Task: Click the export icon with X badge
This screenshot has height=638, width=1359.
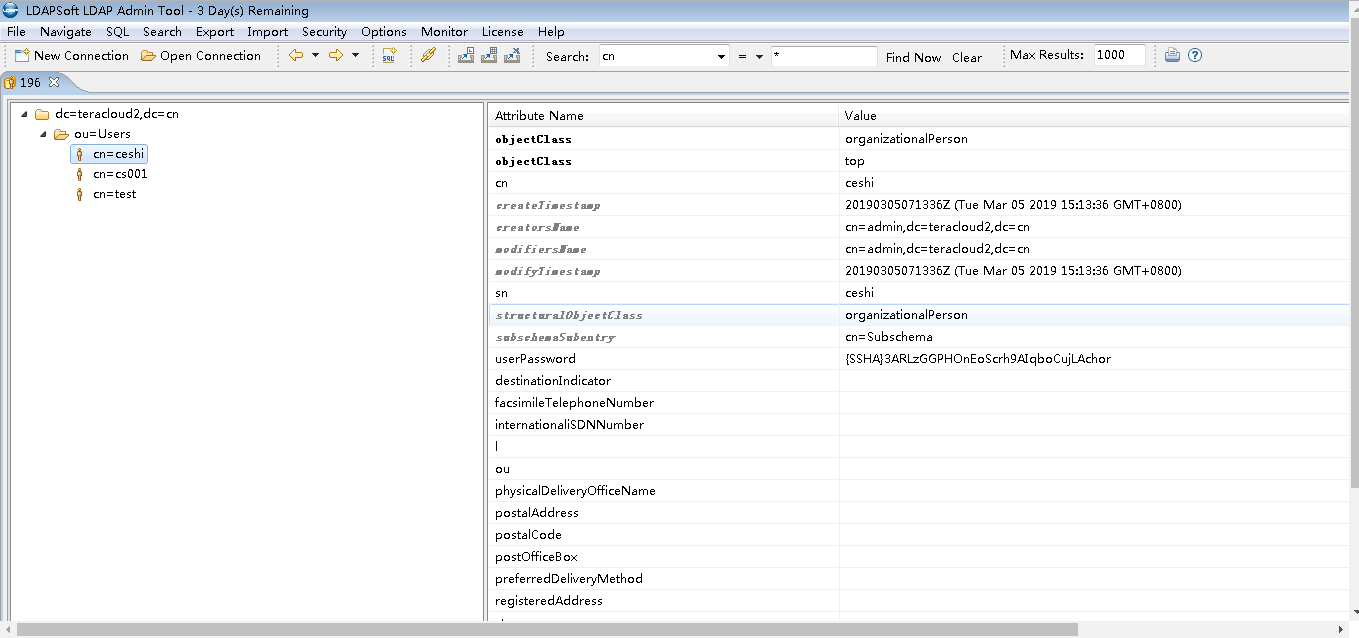Action: point(512,56)
